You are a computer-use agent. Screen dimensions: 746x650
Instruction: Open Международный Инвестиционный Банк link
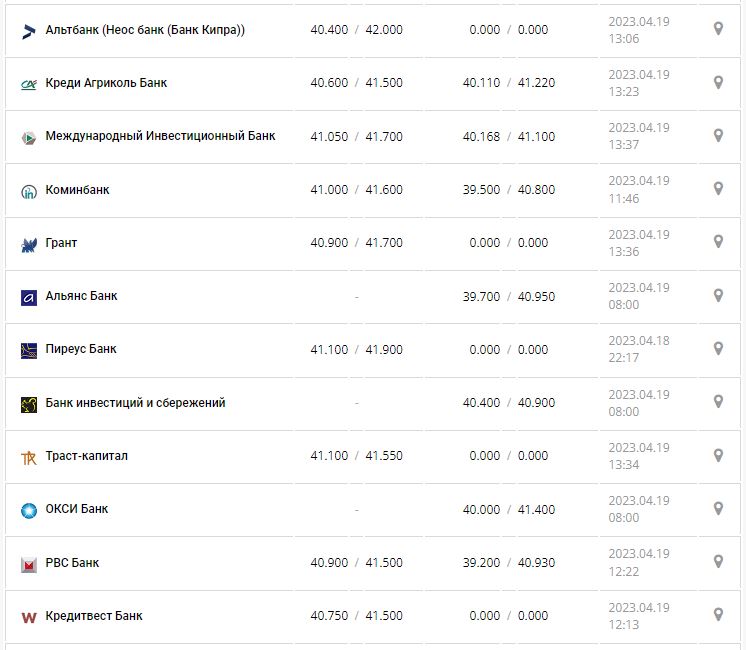160,136
